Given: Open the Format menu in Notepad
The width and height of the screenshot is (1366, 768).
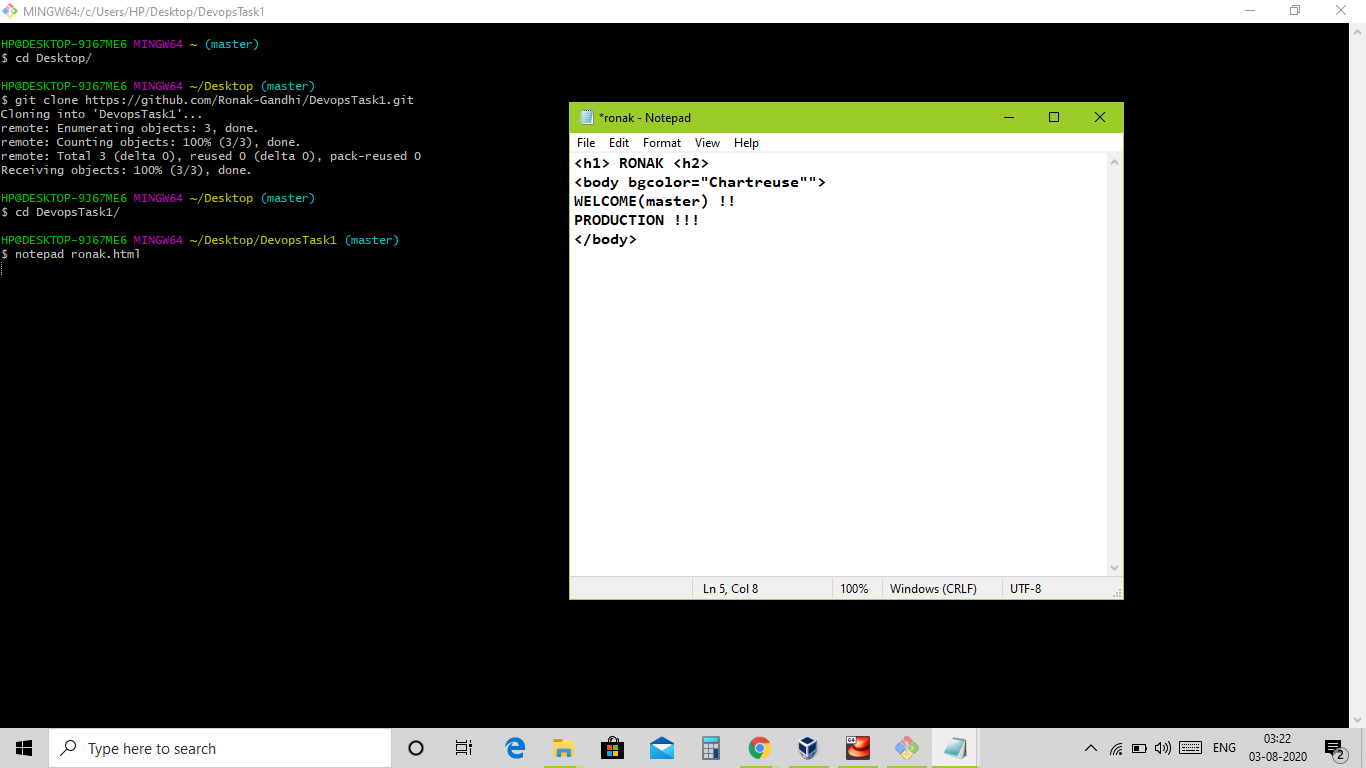Looking at the screenshot, I should [x=661, y=142].
